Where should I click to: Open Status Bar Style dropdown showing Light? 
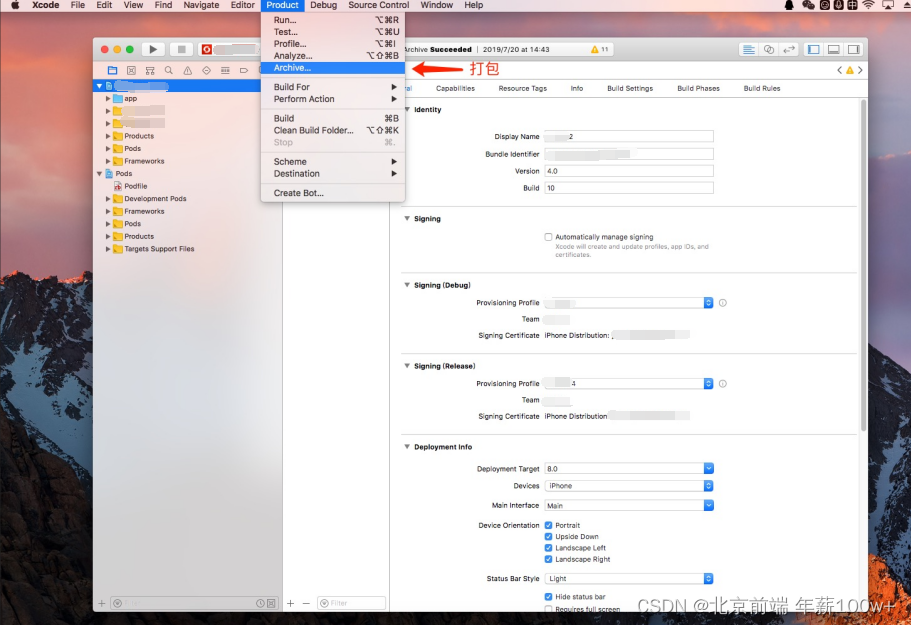tap(629, 579)
